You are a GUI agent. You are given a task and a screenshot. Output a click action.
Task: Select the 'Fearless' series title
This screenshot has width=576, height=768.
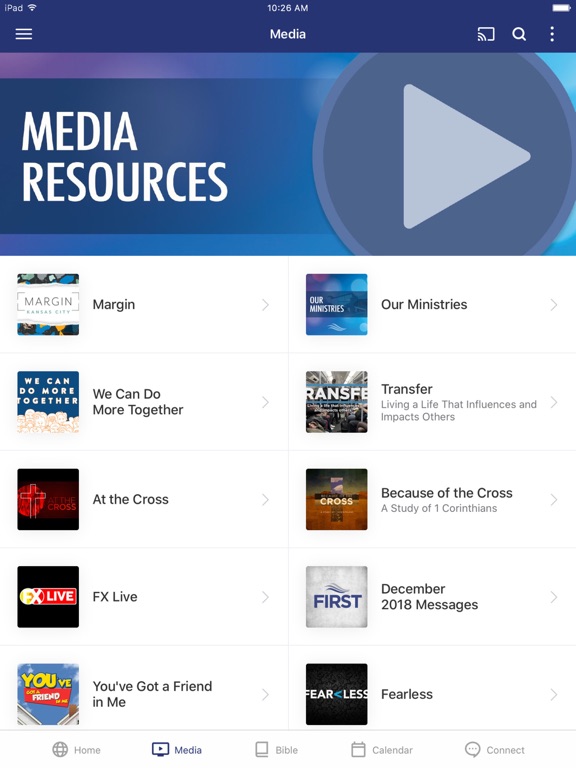(x=407, y=694)
